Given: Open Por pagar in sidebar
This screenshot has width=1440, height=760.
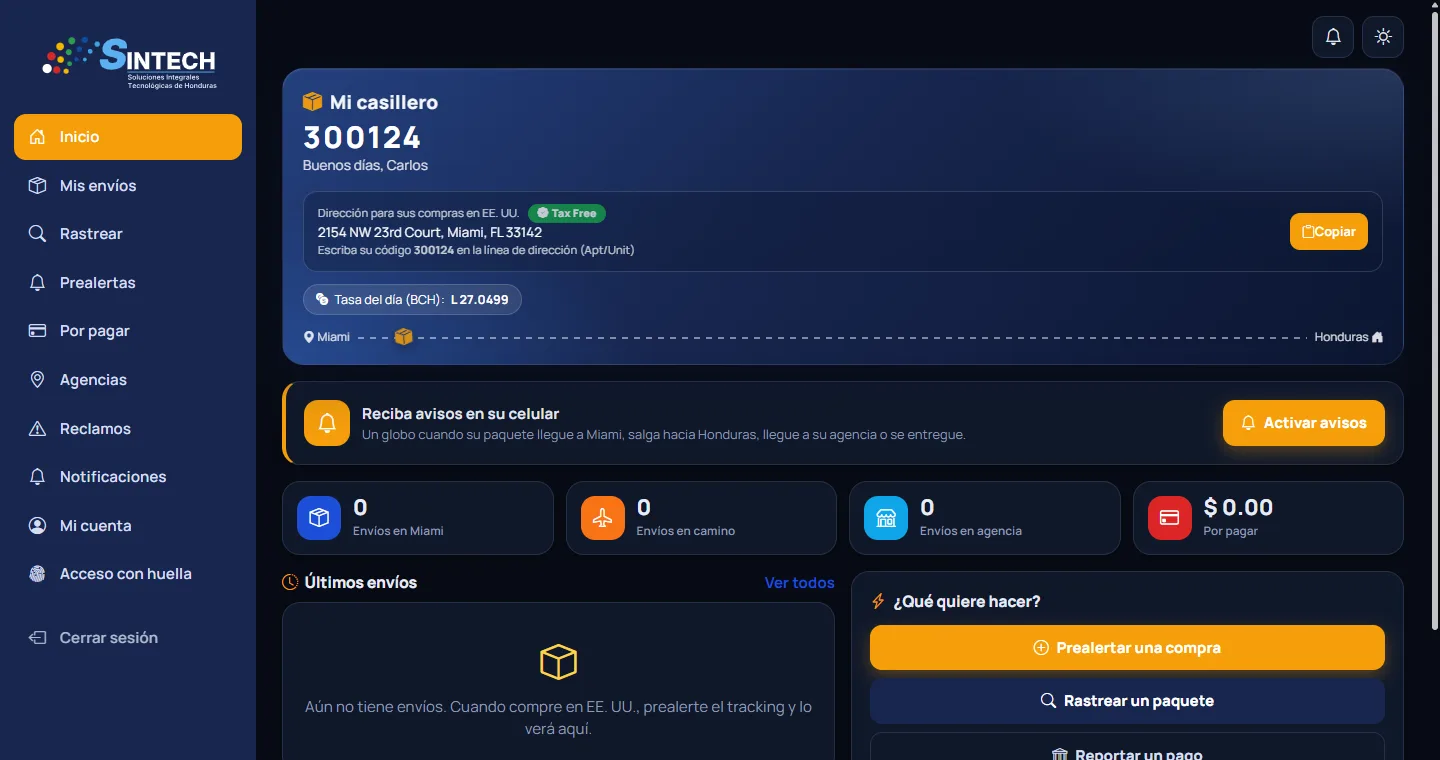Looking at the screenshot, I should click(128, 331).
